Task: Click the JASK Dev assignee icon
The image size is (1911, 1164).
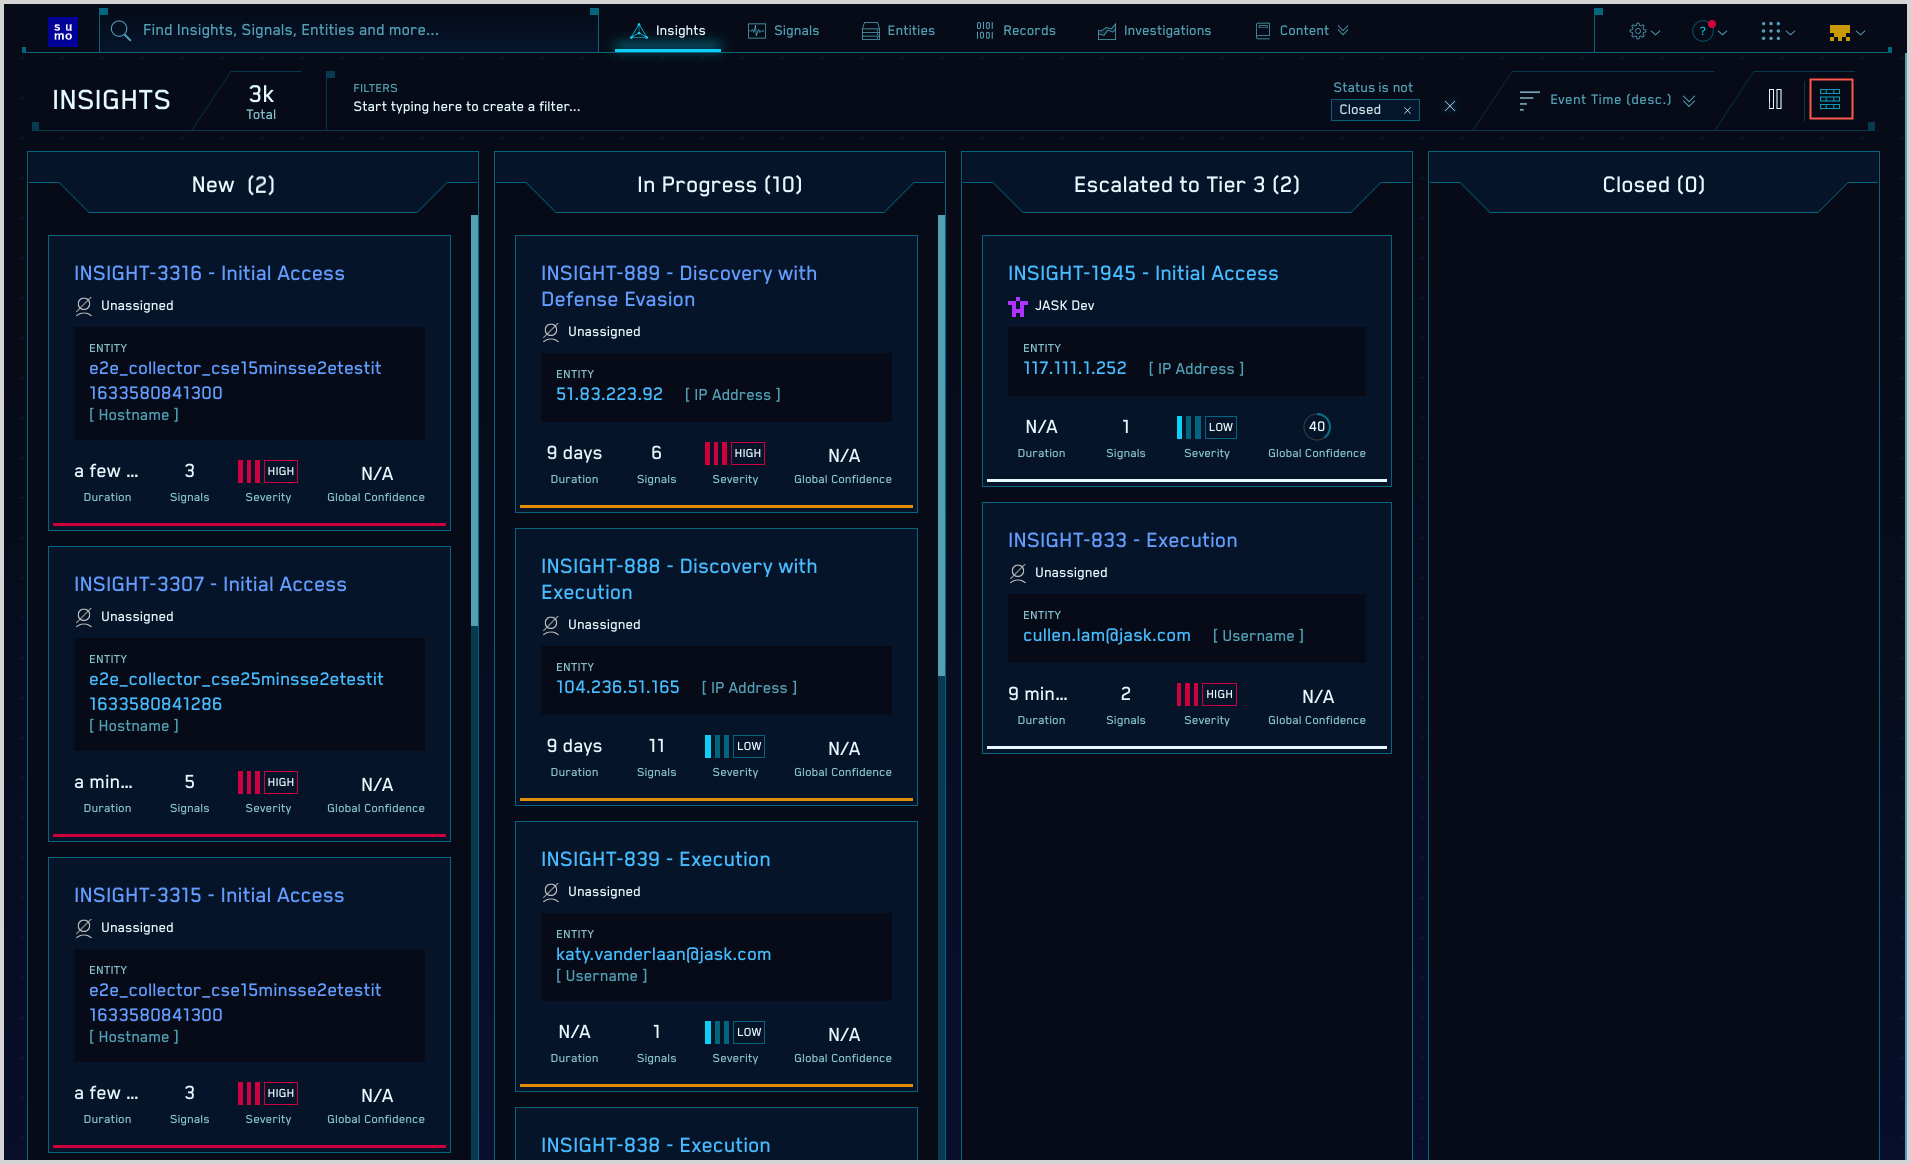Action: [1018, 306]
